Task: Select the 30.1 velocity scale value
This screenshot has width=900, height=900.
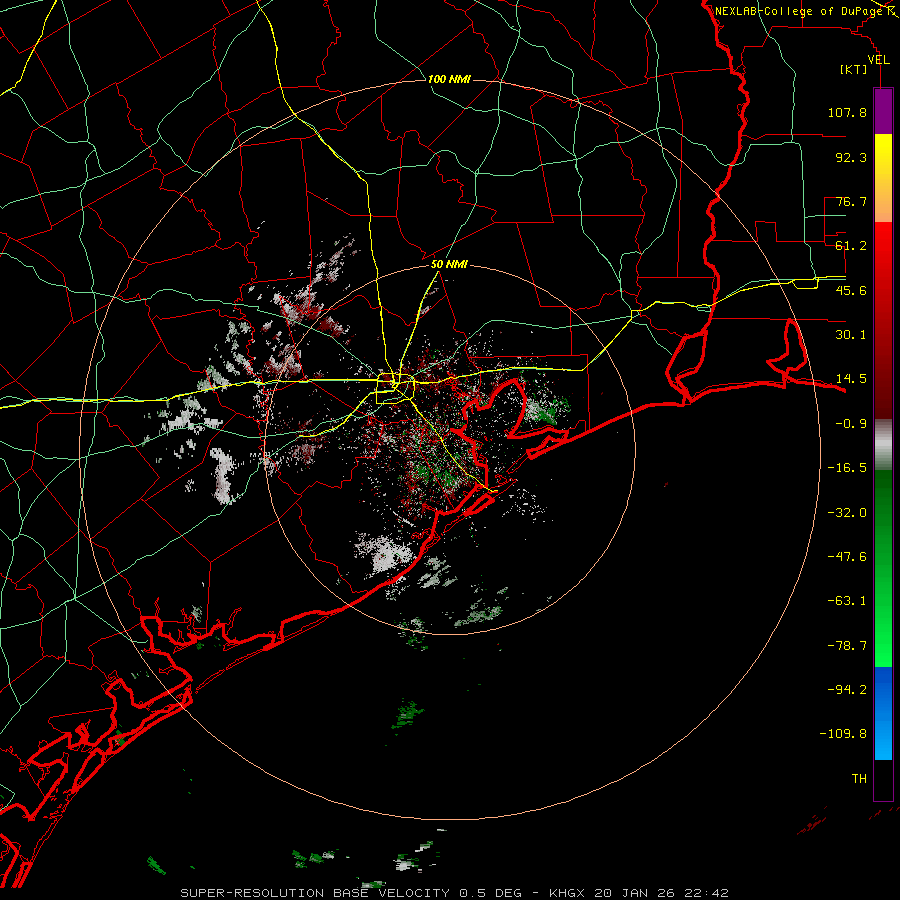Action: coord(851,335)
